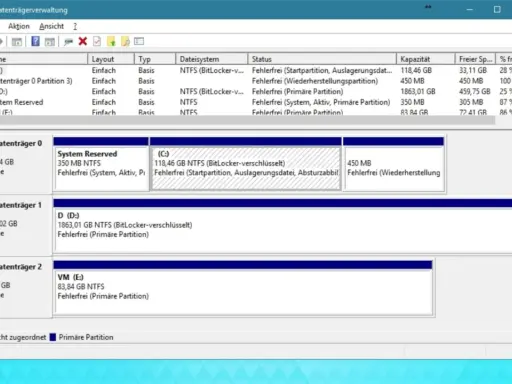
Task: Click the horizontal scrollbar of volume list
Action: [247, 120]
